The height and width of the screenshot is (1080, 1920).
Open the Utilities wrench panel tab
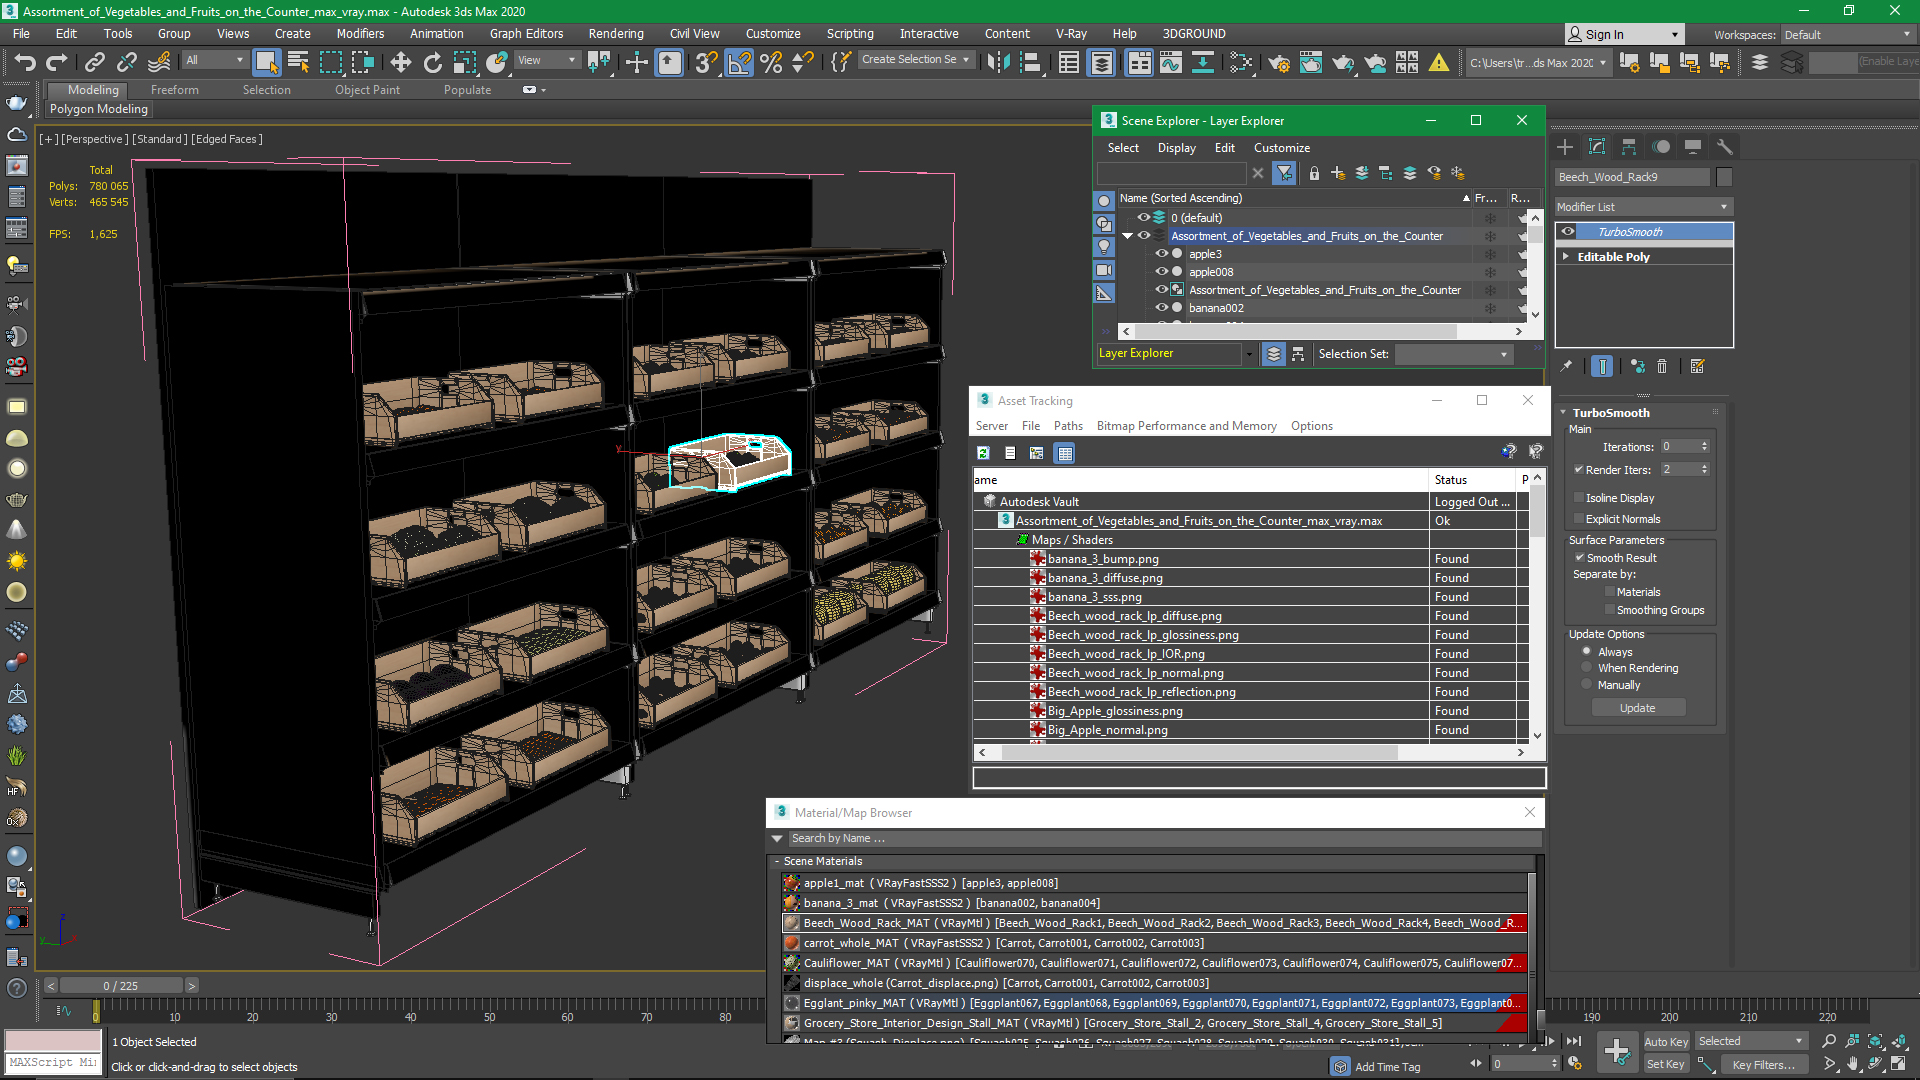pyautogui.click(x=1725, y=147)
